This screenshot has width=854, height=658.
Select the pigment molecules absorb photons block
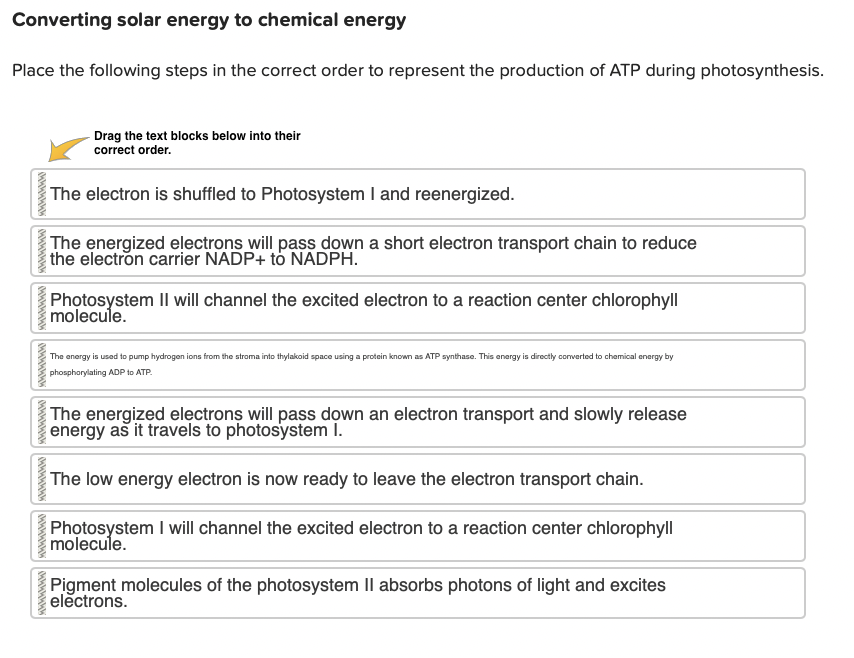point(400,593)
